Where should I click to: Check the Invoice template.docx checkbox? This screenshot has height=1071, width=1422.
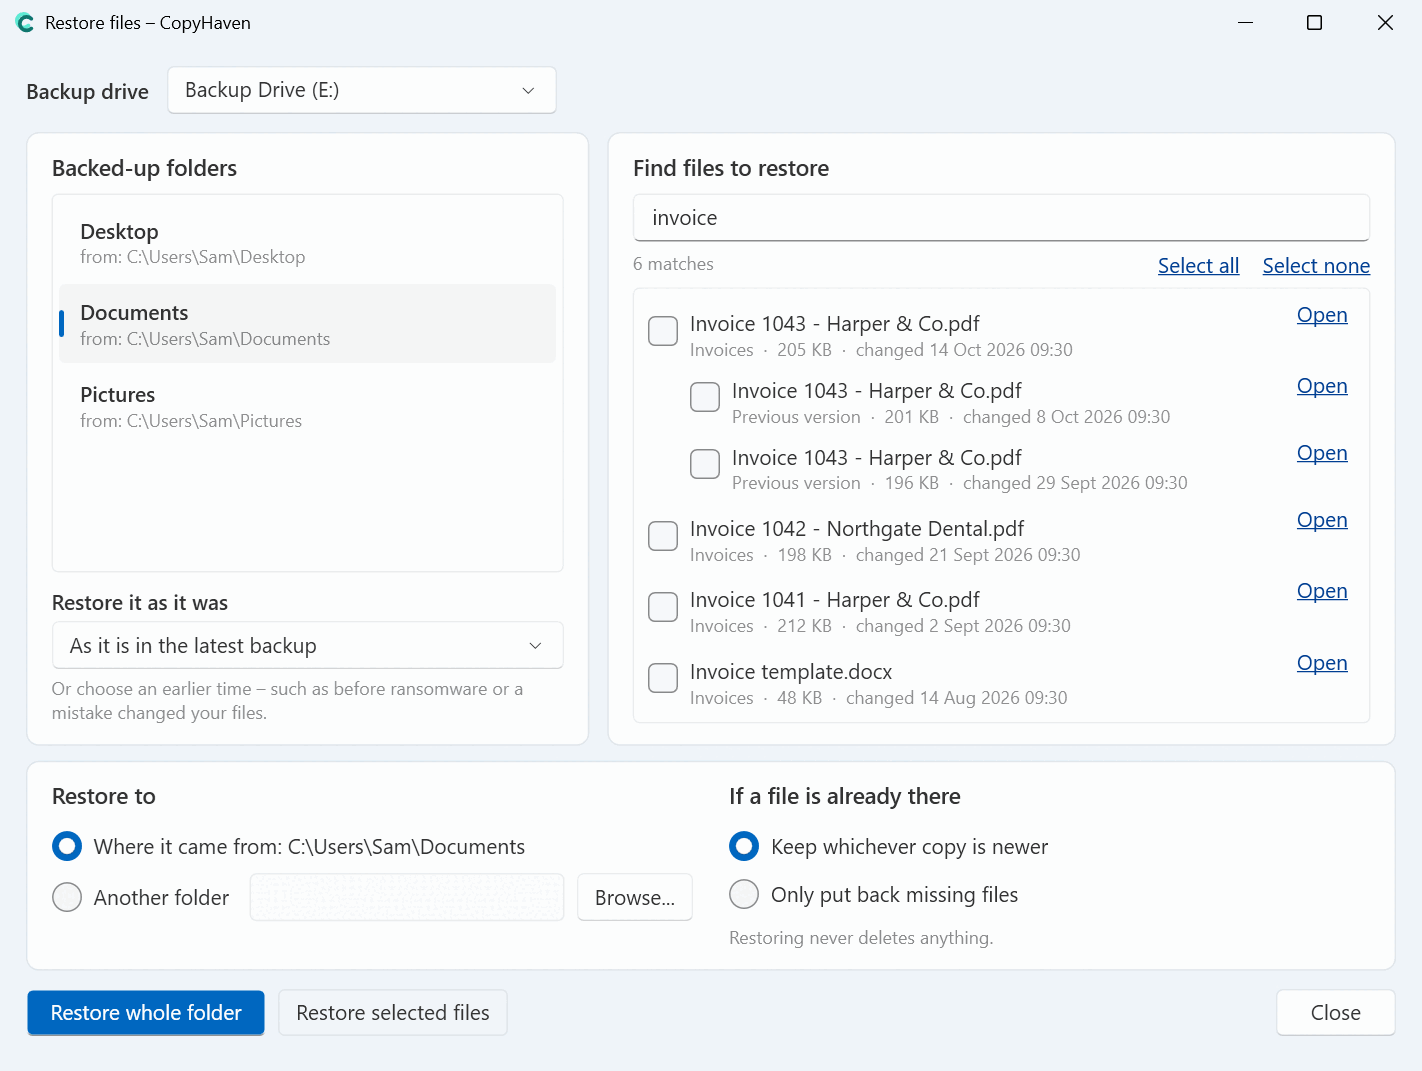[x=663, y=678]
